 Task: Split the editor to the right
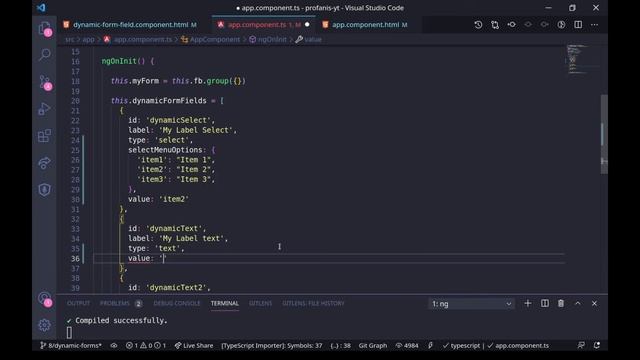pos(578,25)
